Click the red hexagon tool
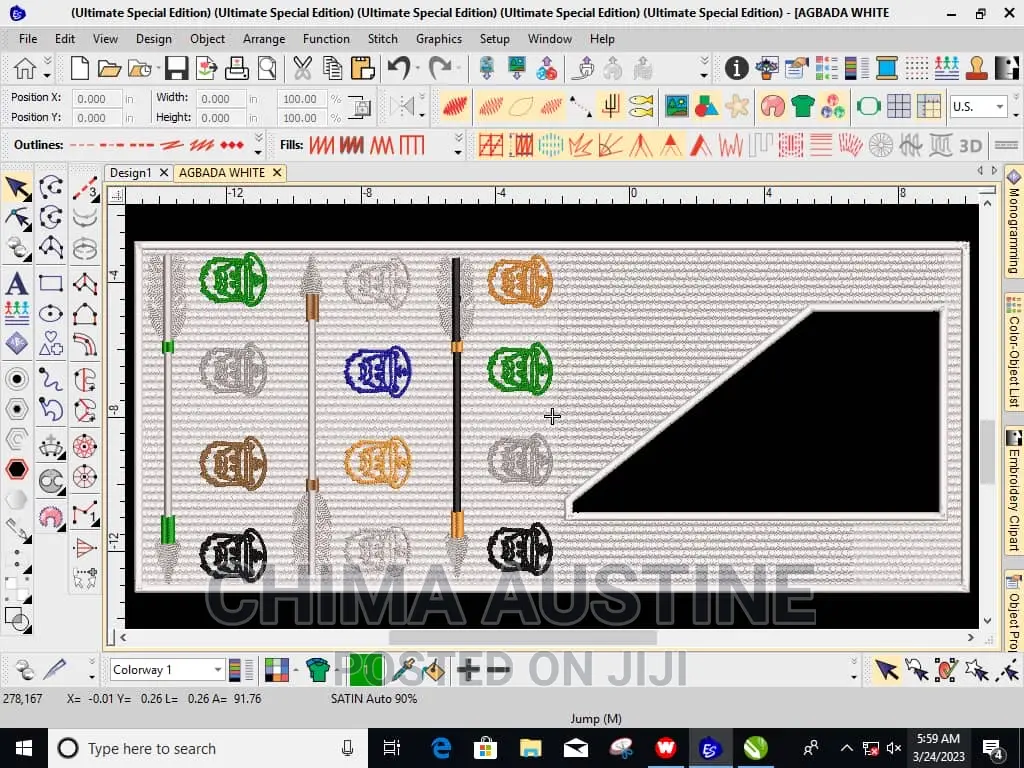This screenshot has height=768, width=1024. (x=17, y=469)
